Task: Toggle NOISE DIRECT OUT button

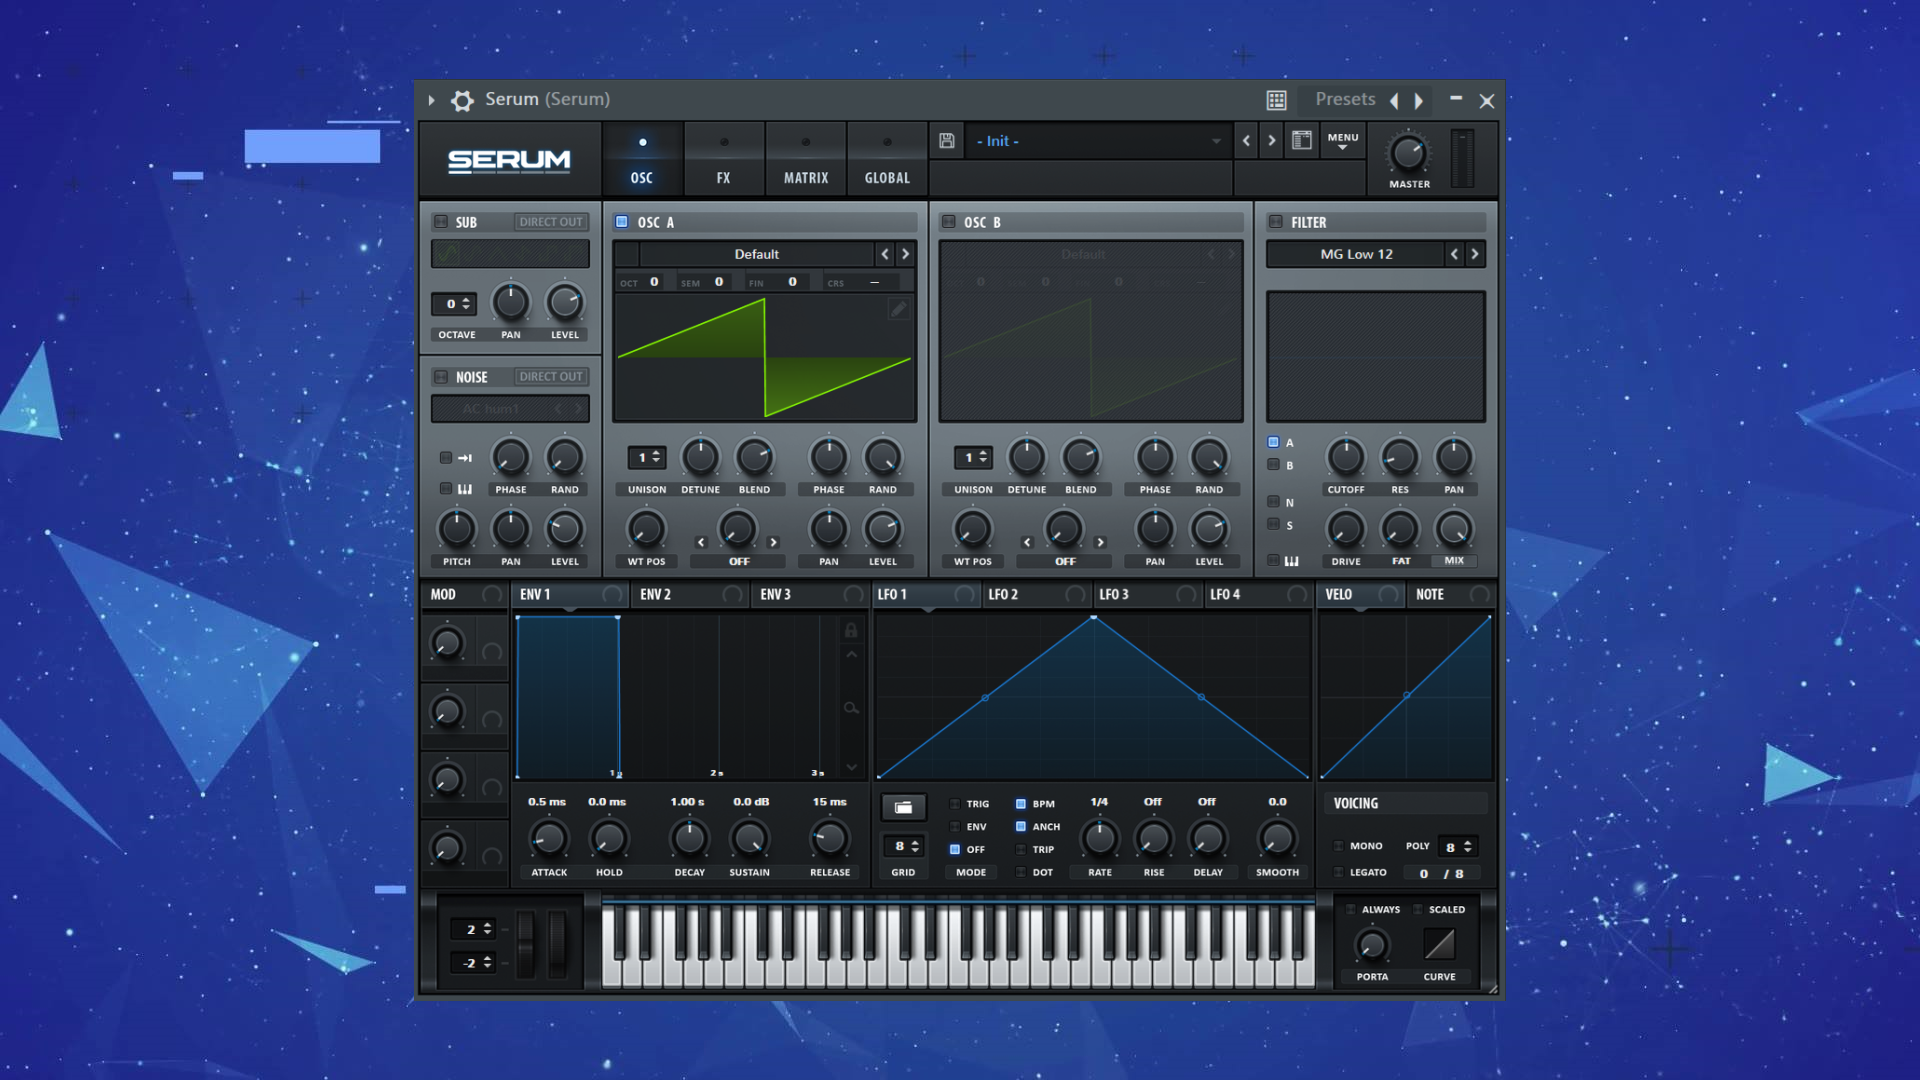Action: 551,377
